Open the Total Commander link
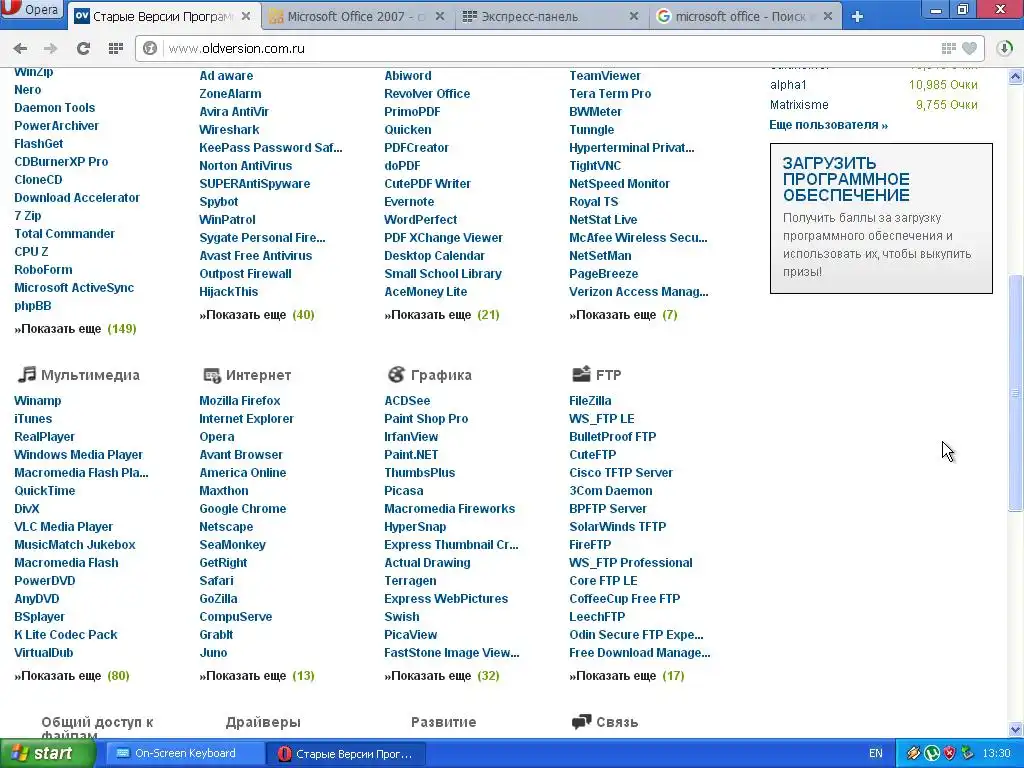 click(64, 234)
